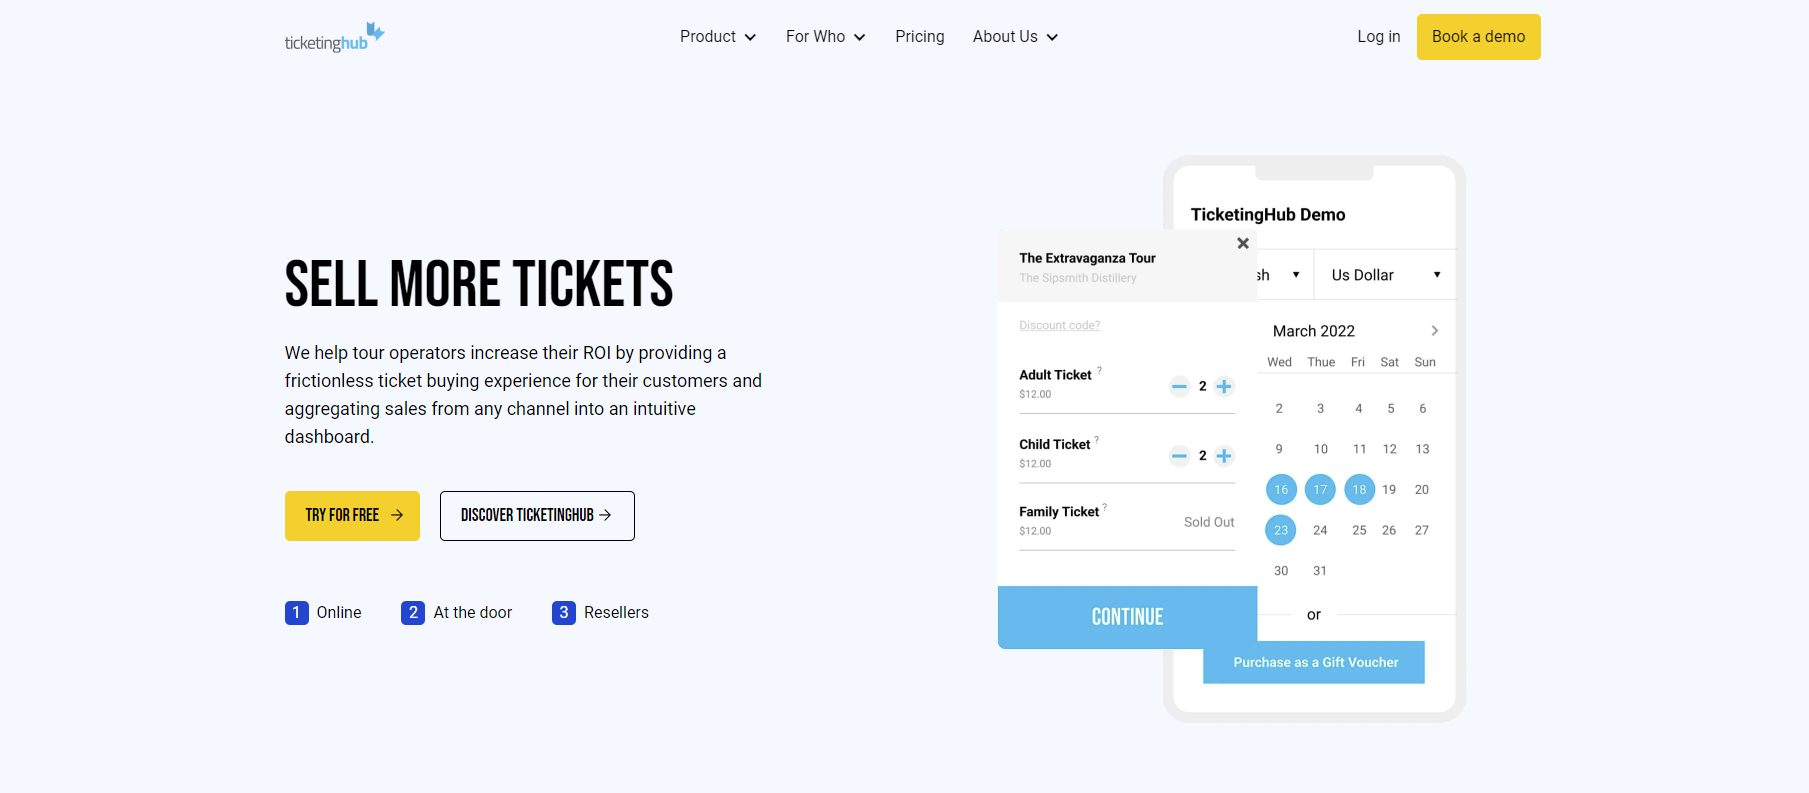Decrease Child Ticket quantity with minus icon

coord(1179,456)
